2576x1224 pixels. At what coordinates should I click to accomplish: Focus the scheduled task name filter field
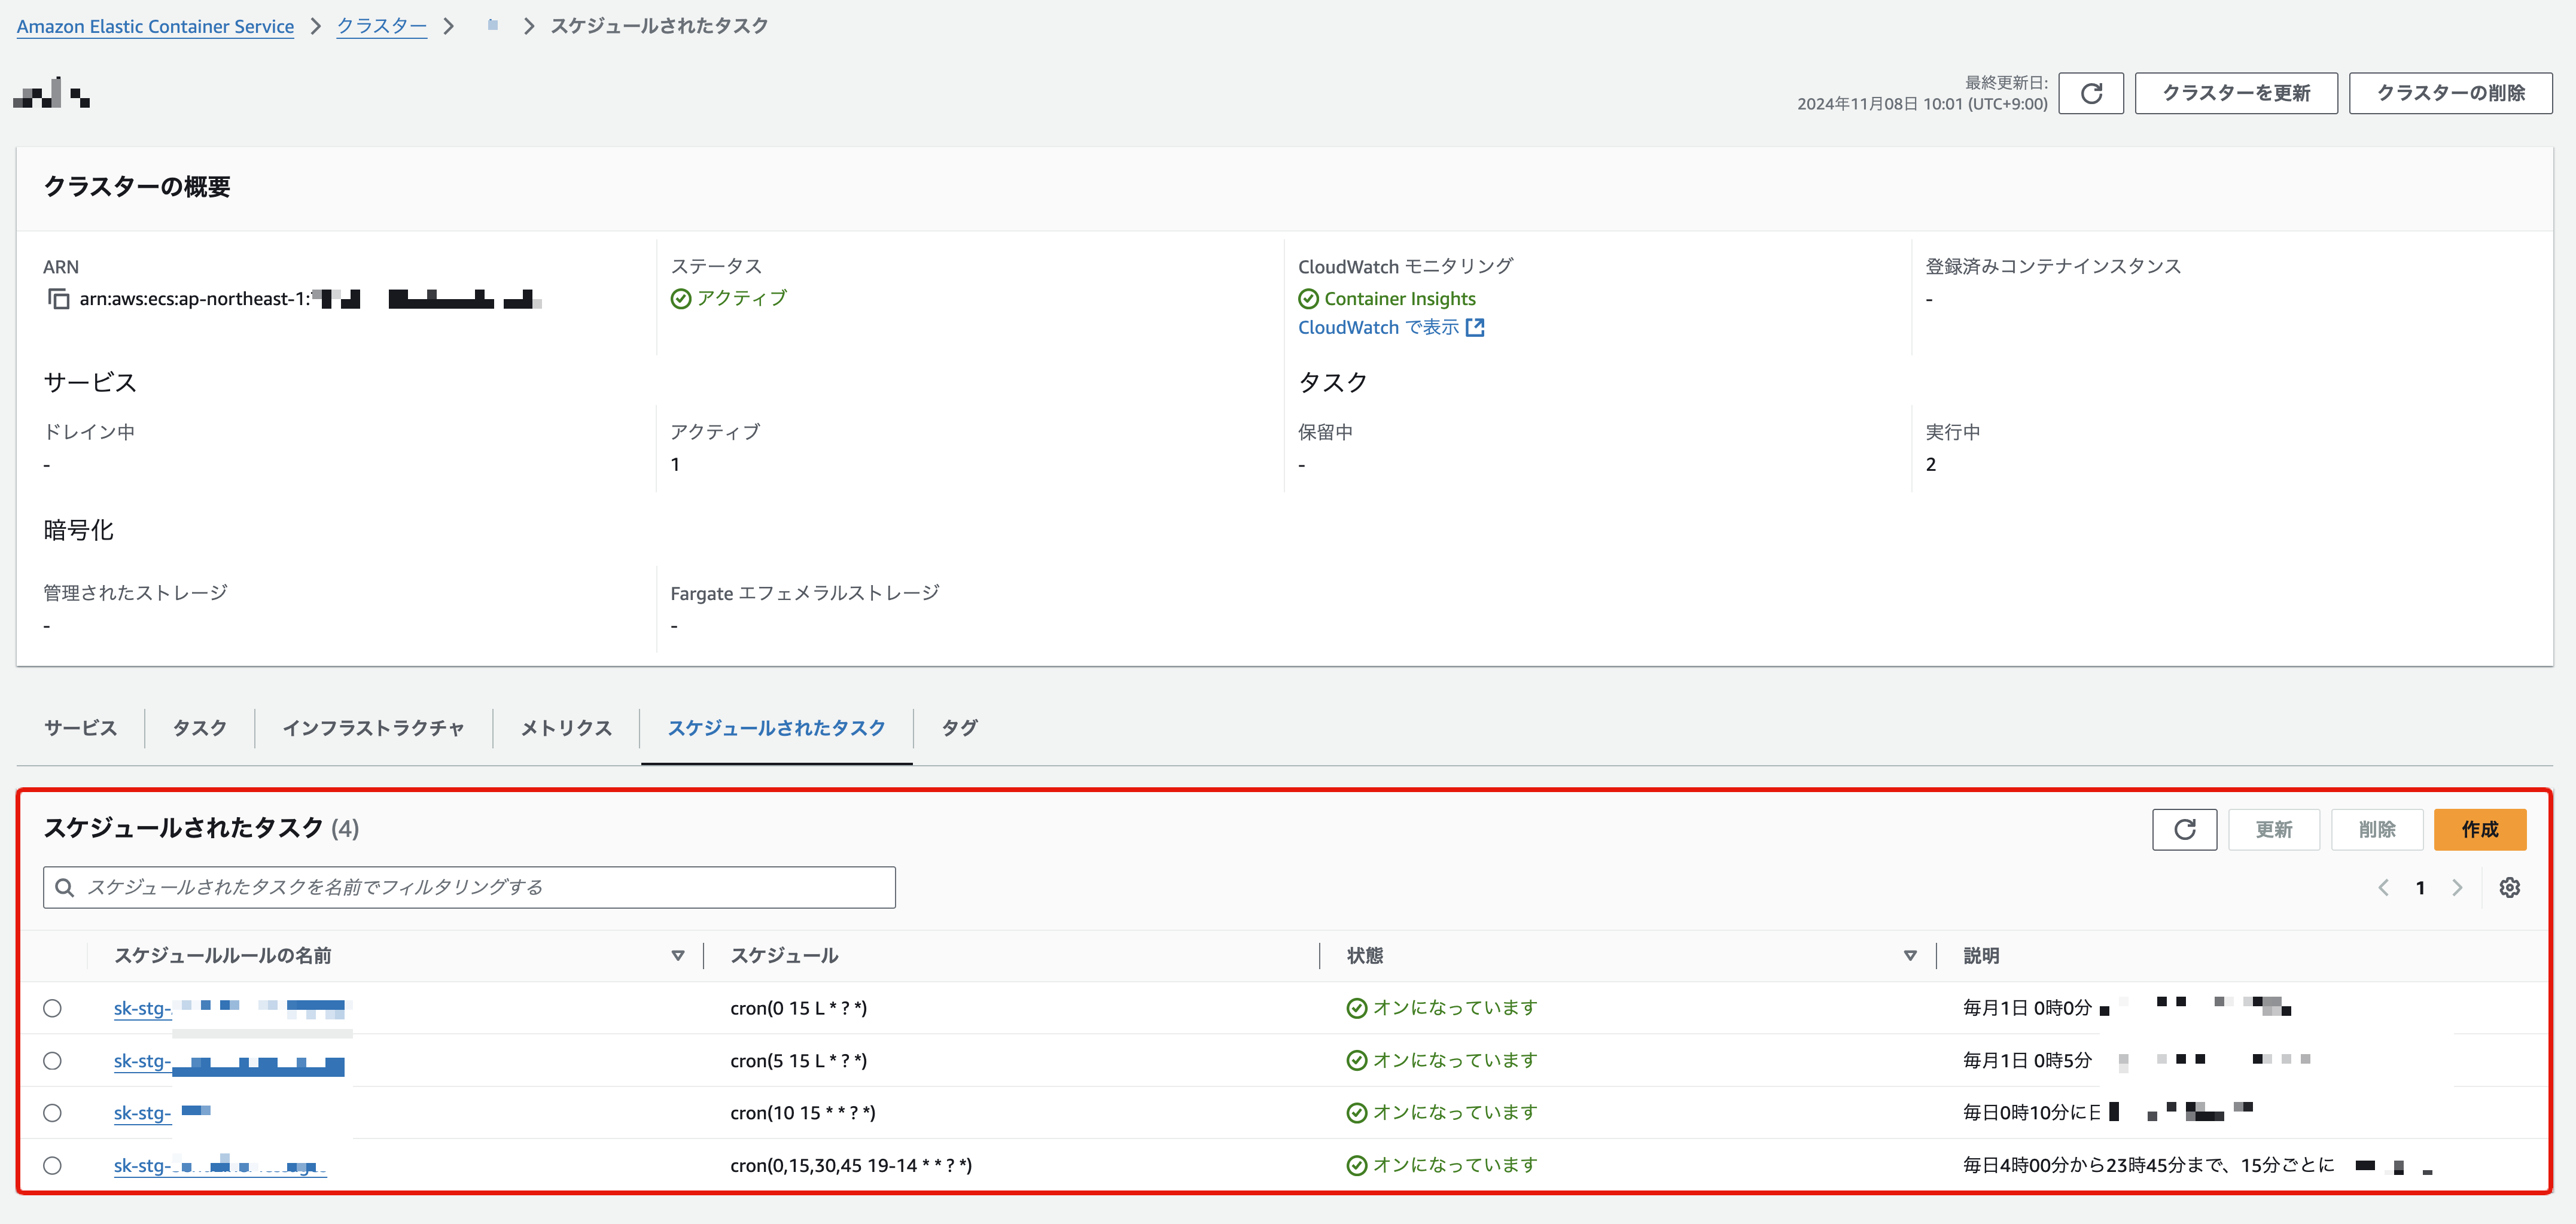point(480,887)
